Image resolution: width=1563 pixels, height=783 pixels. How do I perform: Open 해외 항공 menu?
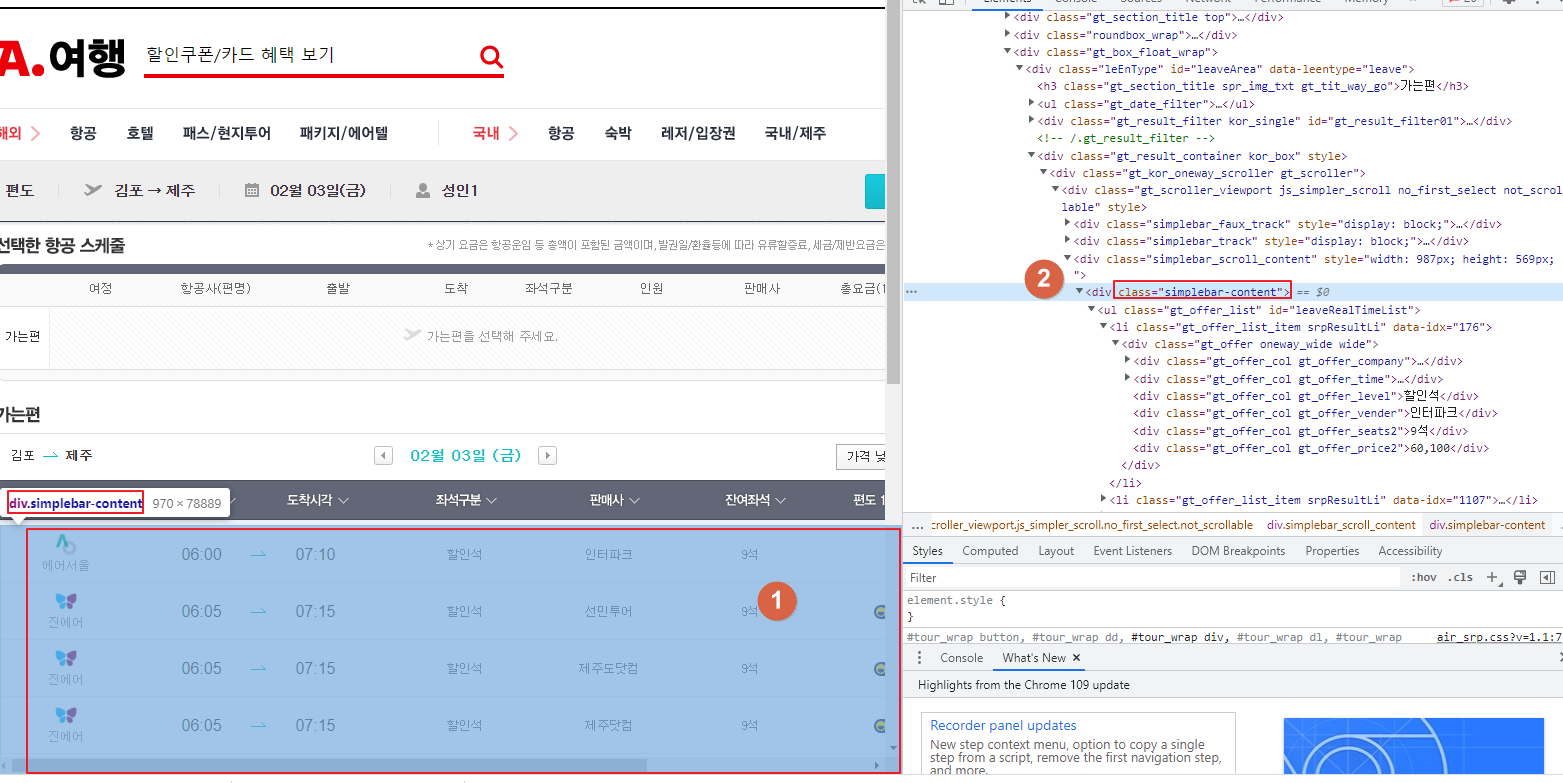tap(83, 133)
